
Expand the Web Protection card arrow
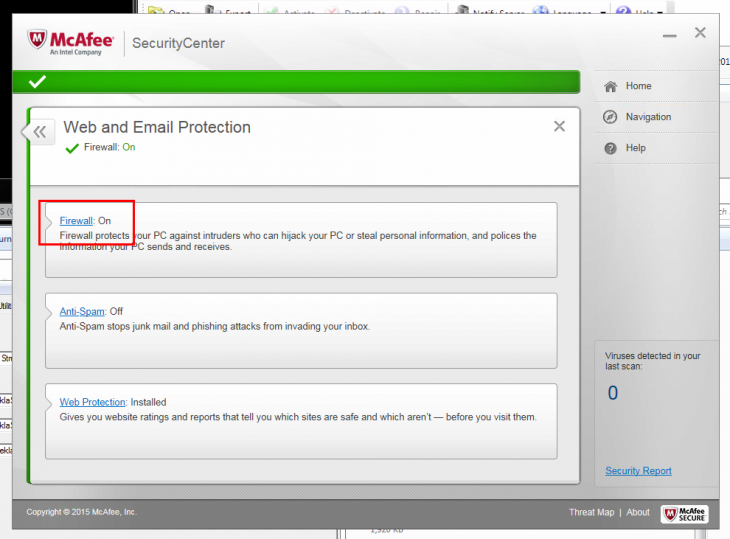click(x=48, y=403)
